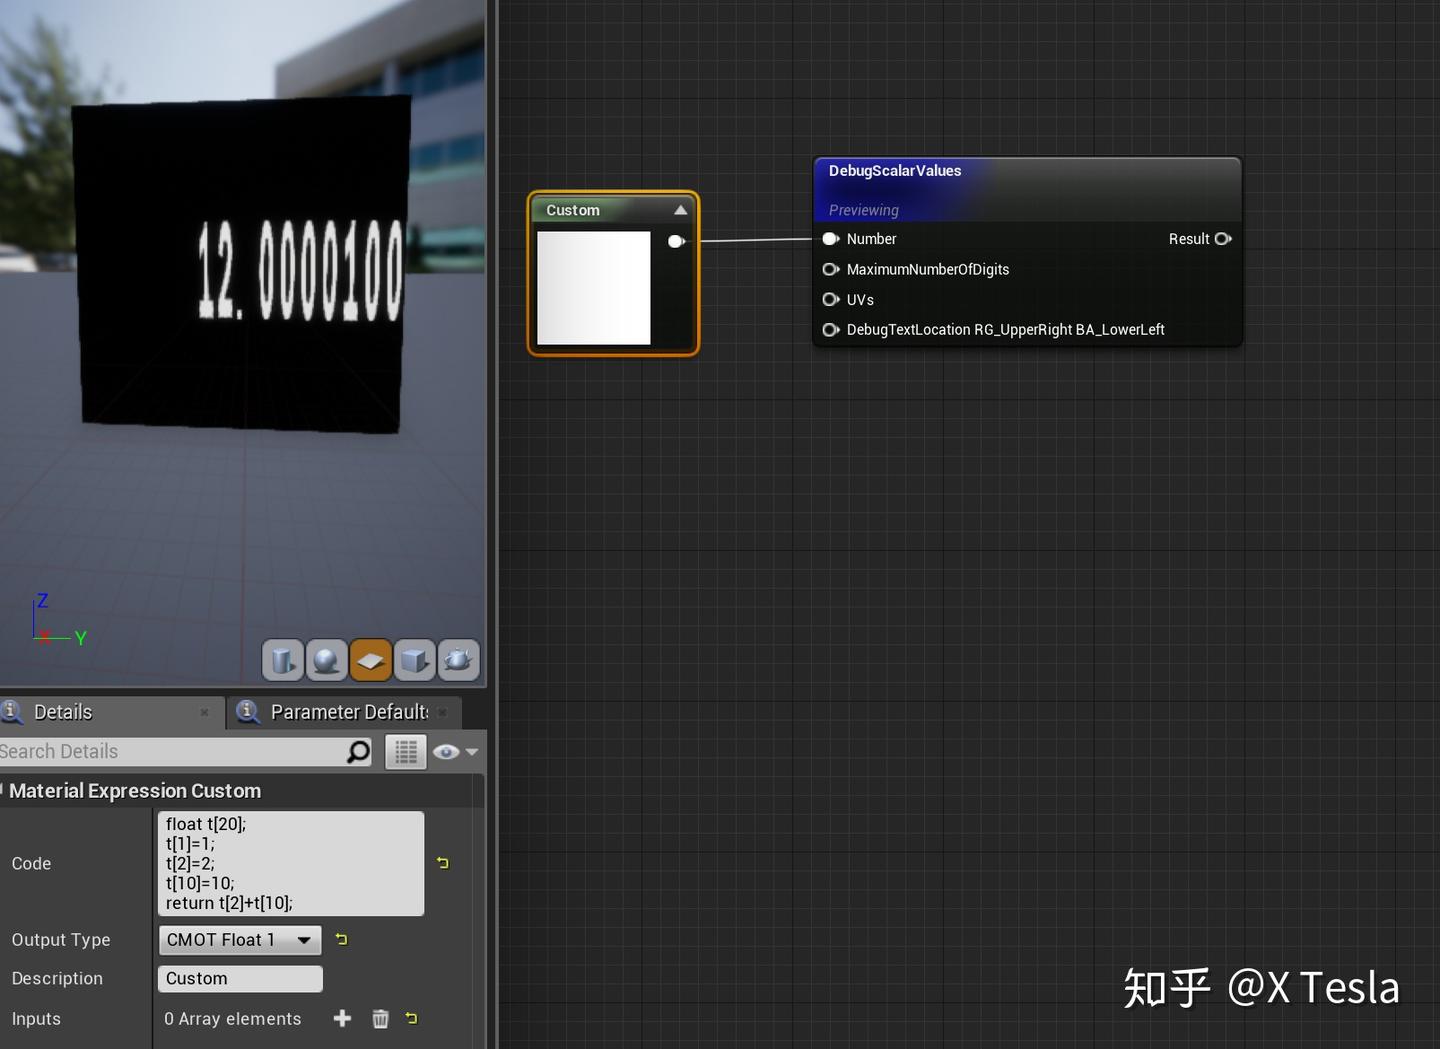Image resolution: width=1440 pixels, height=1049 pixels.
Task: Select the Details tab
Action: pos(62,712)
